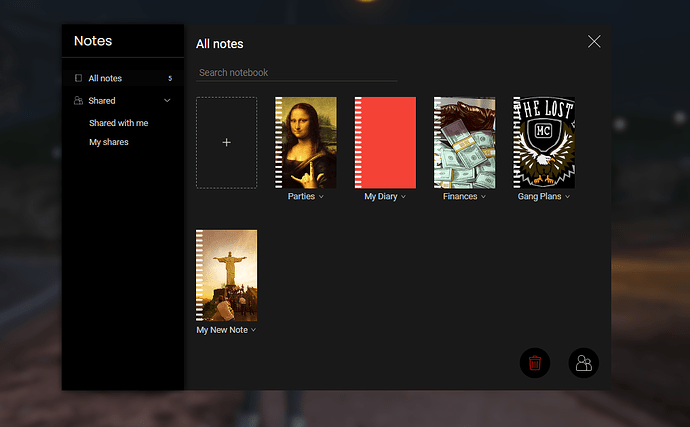Click the plus tile to add a notebook
Screen dimensions: 690x427
pos(227,143)
